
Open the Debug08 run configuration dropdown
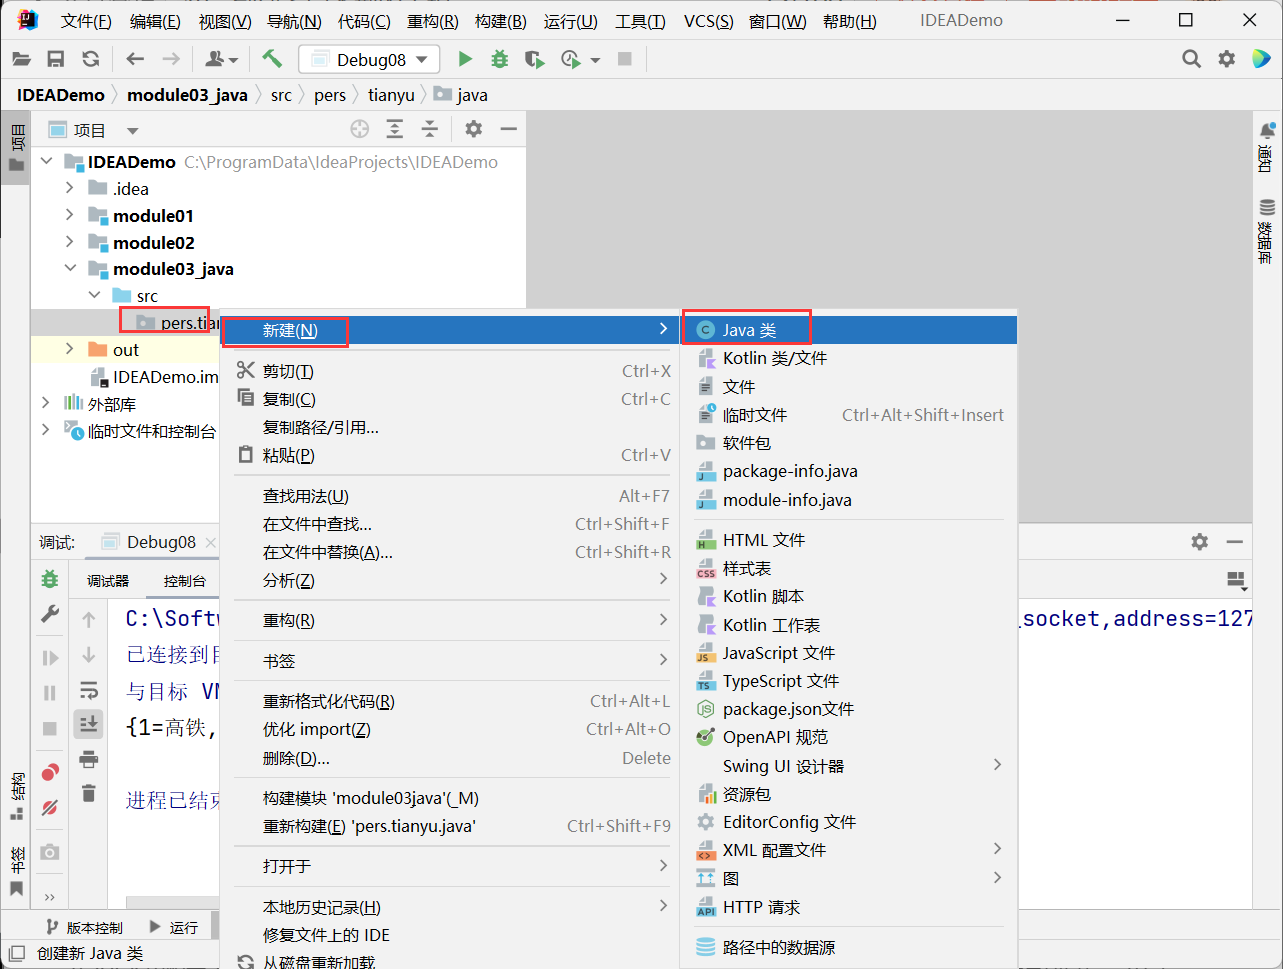[x=369, y=60]
